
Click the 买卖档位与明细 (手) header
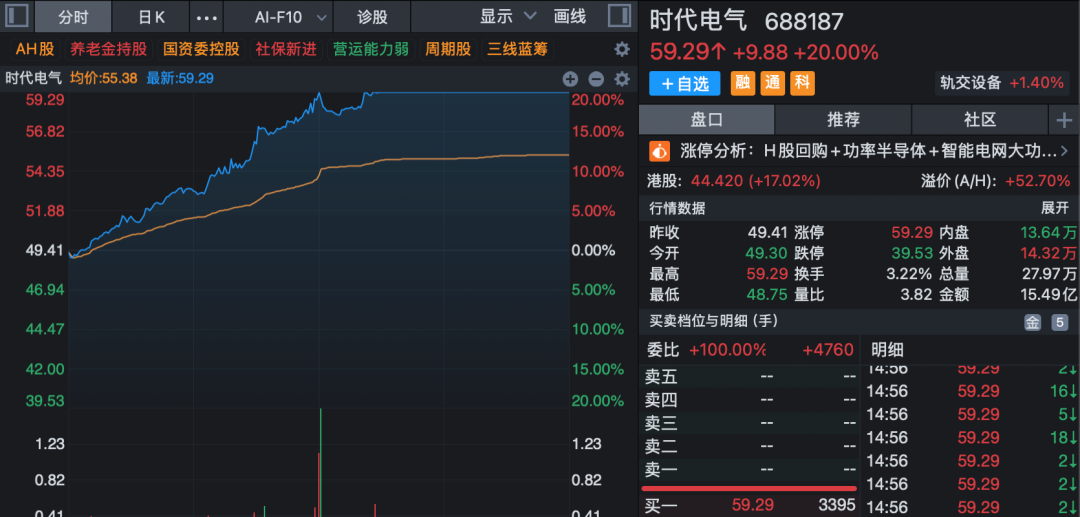(714, 321)
